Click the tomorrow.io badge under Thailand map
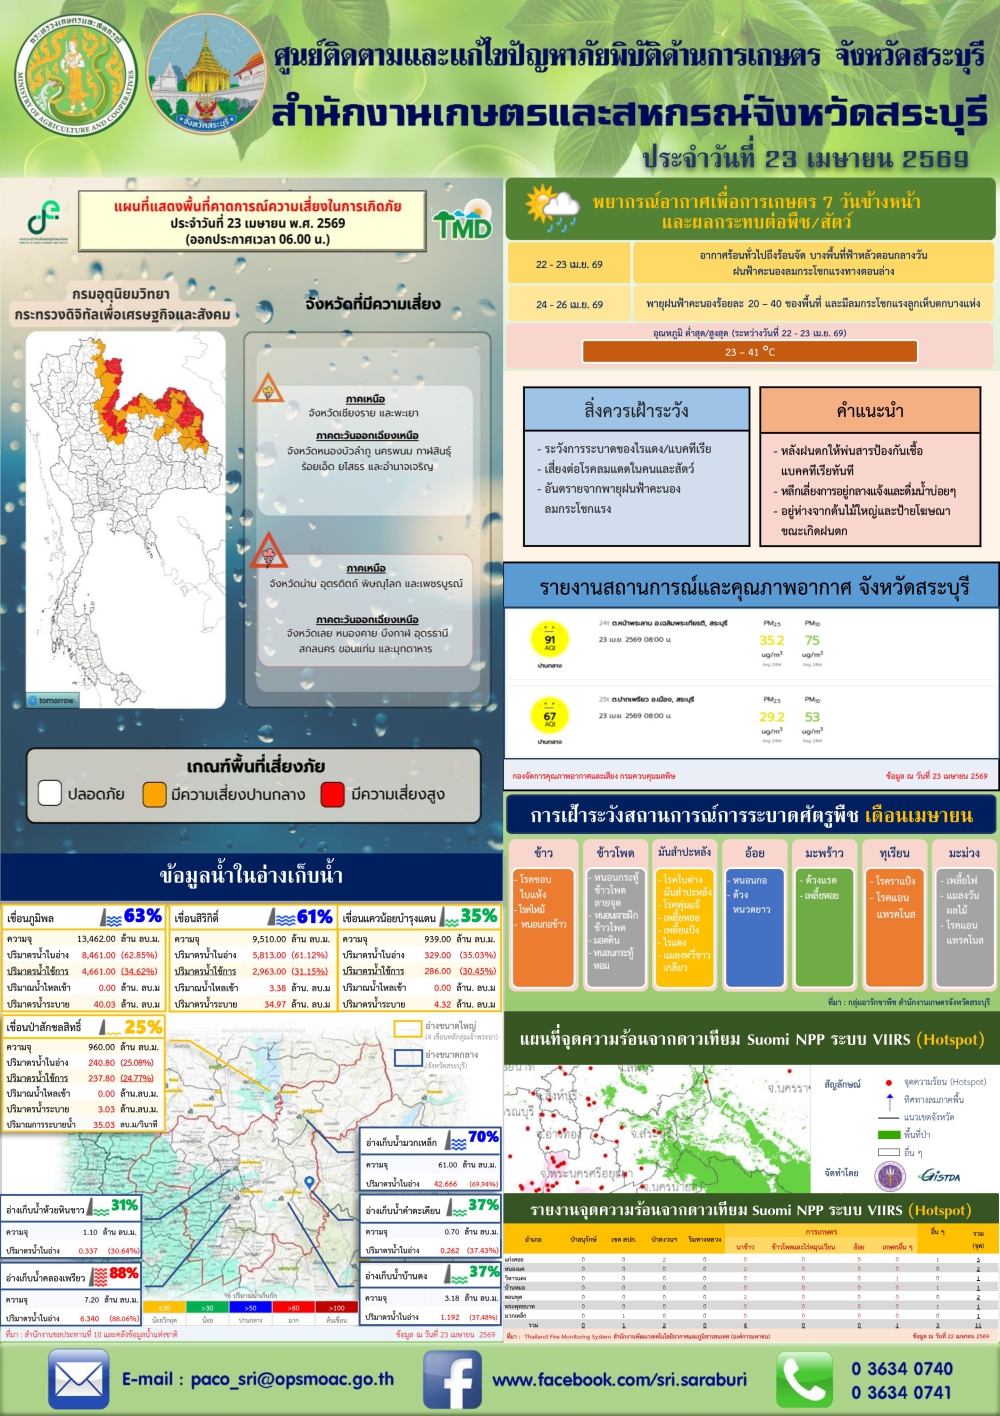 pos(53,700)
